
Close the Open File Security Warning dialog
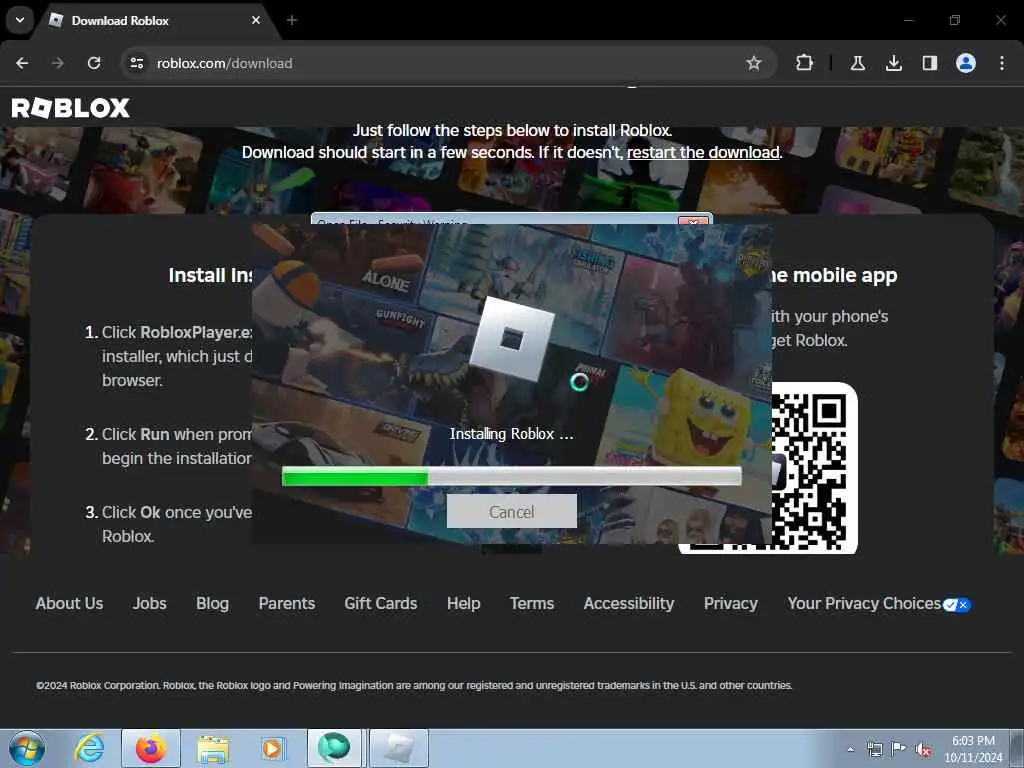pos(694,221)
